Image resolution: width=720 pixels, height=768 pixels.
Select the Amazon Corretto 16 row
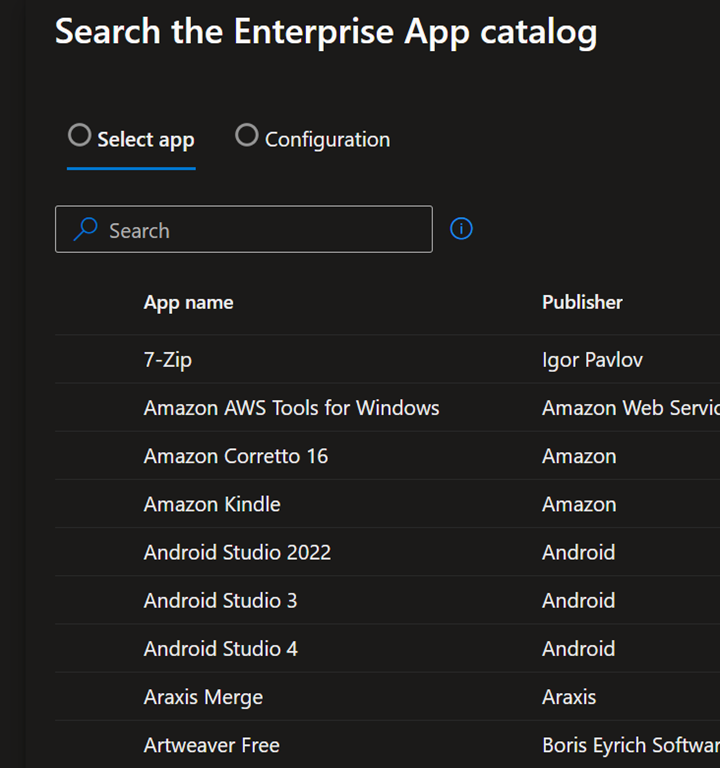point(235,456)
